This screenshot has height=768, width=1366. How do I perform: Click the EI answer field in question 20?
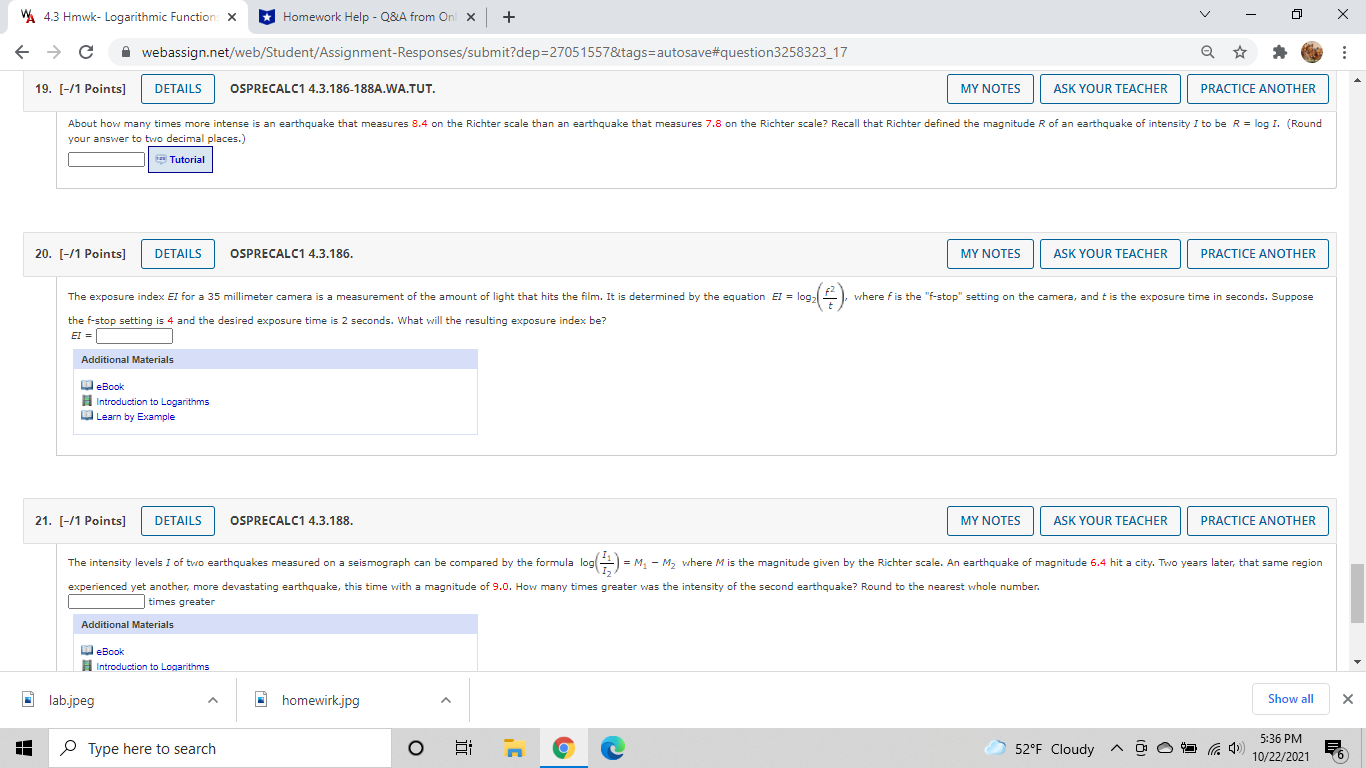133,335
